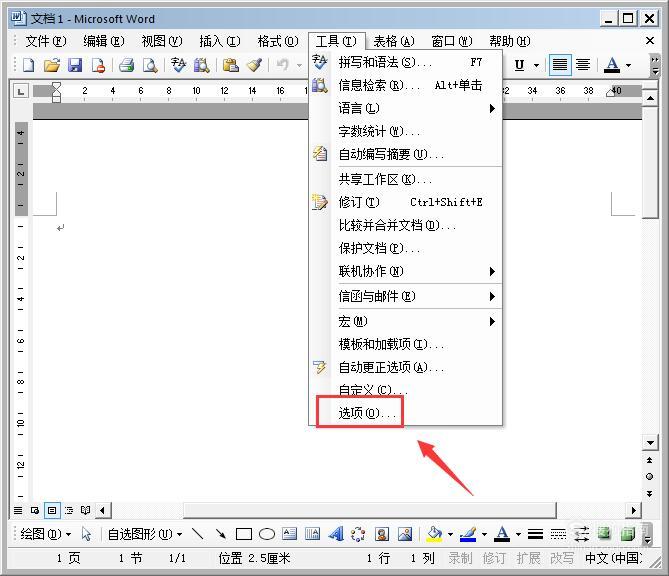Expand the 联机协作(N) submenu

(405, 271)
